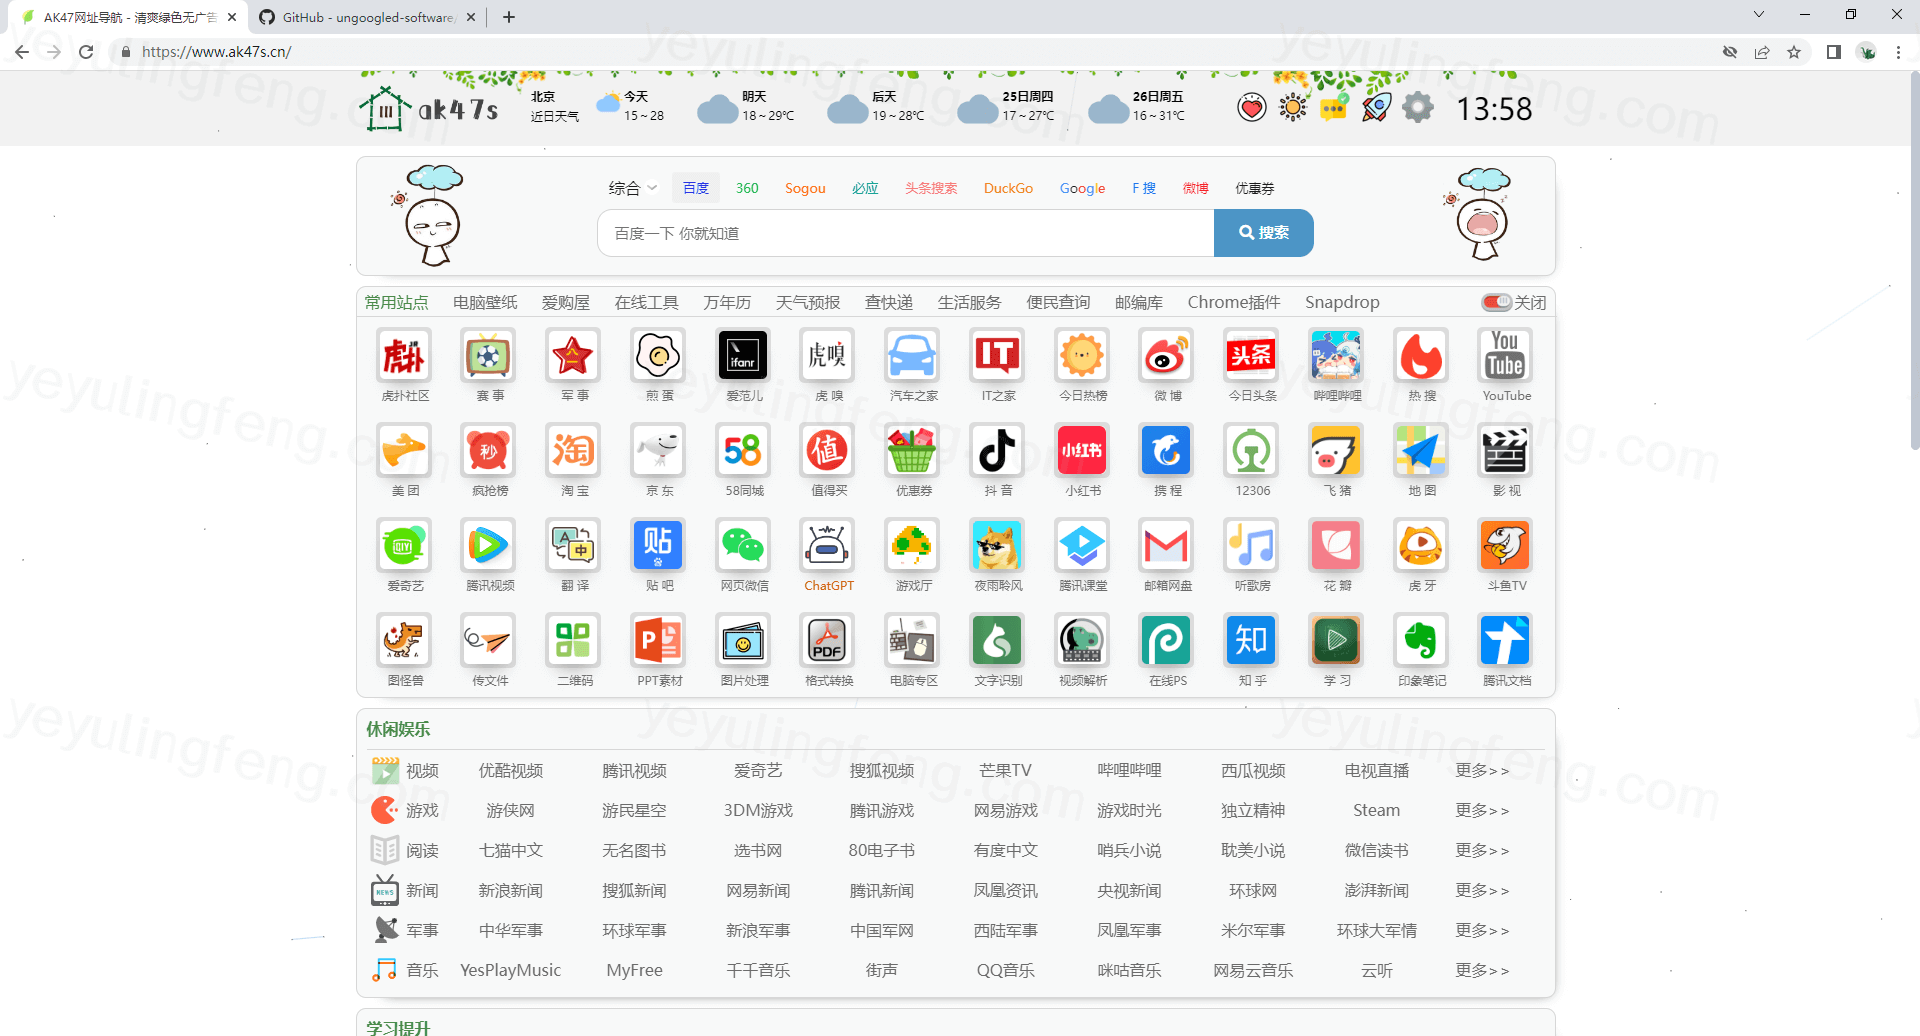Screen dimensions: 1920x1036
Task: Click the search input field
Action: tap(906, 233)
